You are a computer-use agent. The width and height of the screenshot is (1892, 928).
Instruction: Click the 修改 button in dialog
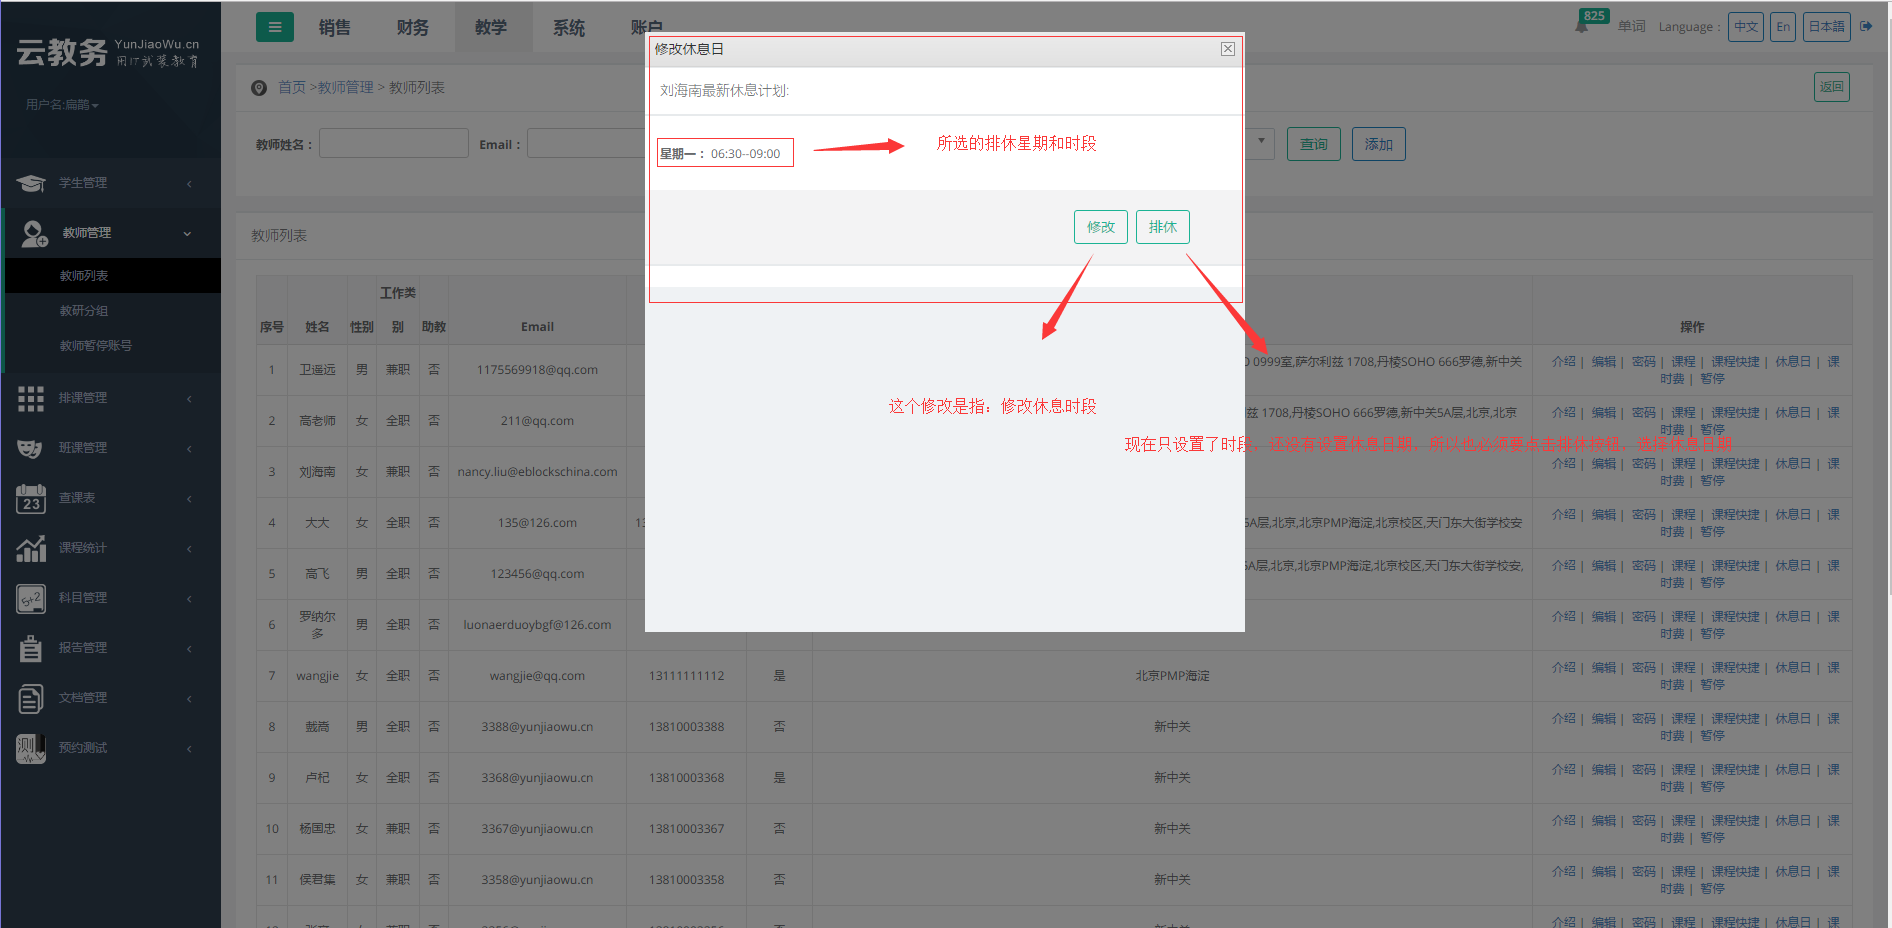point(1100,227)
